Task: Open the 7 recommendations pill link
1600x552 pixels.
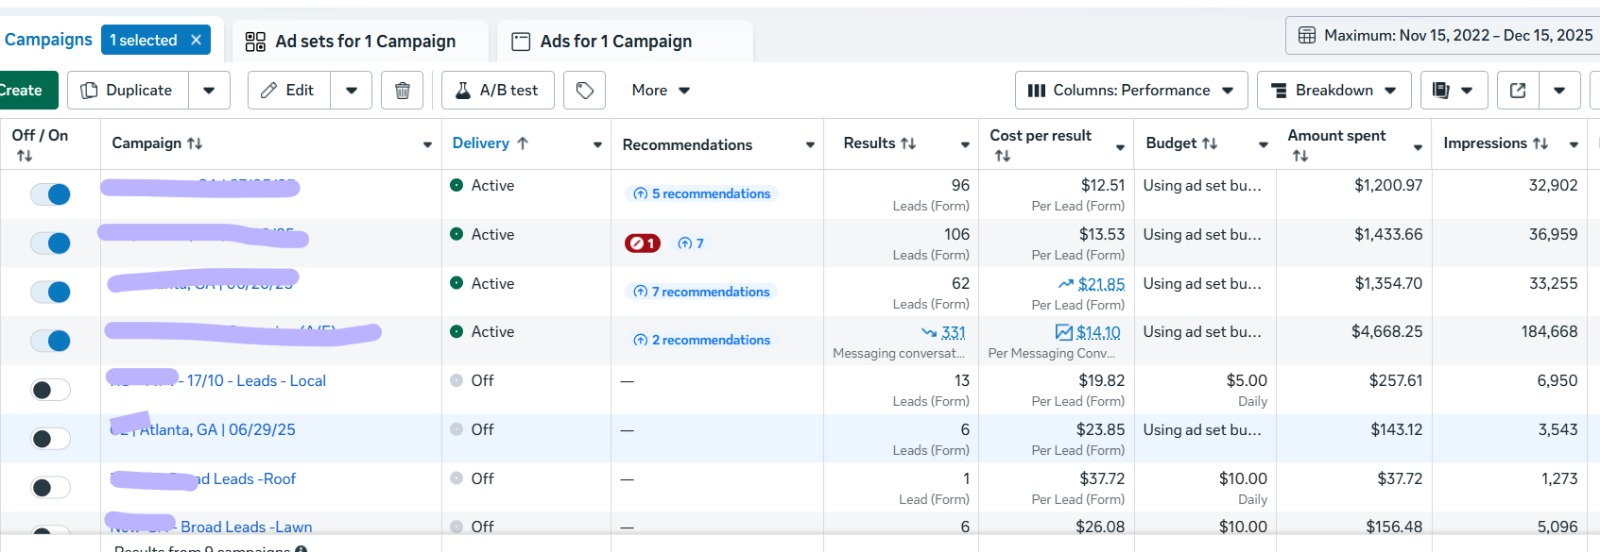Action: (x=702, y=292)
